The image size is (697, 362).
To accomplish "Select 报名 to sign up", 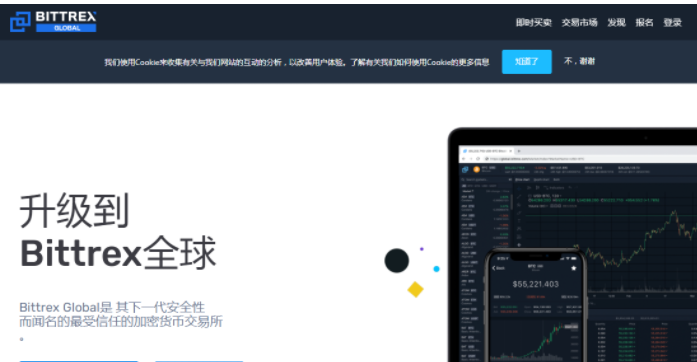I will [644, 22].
